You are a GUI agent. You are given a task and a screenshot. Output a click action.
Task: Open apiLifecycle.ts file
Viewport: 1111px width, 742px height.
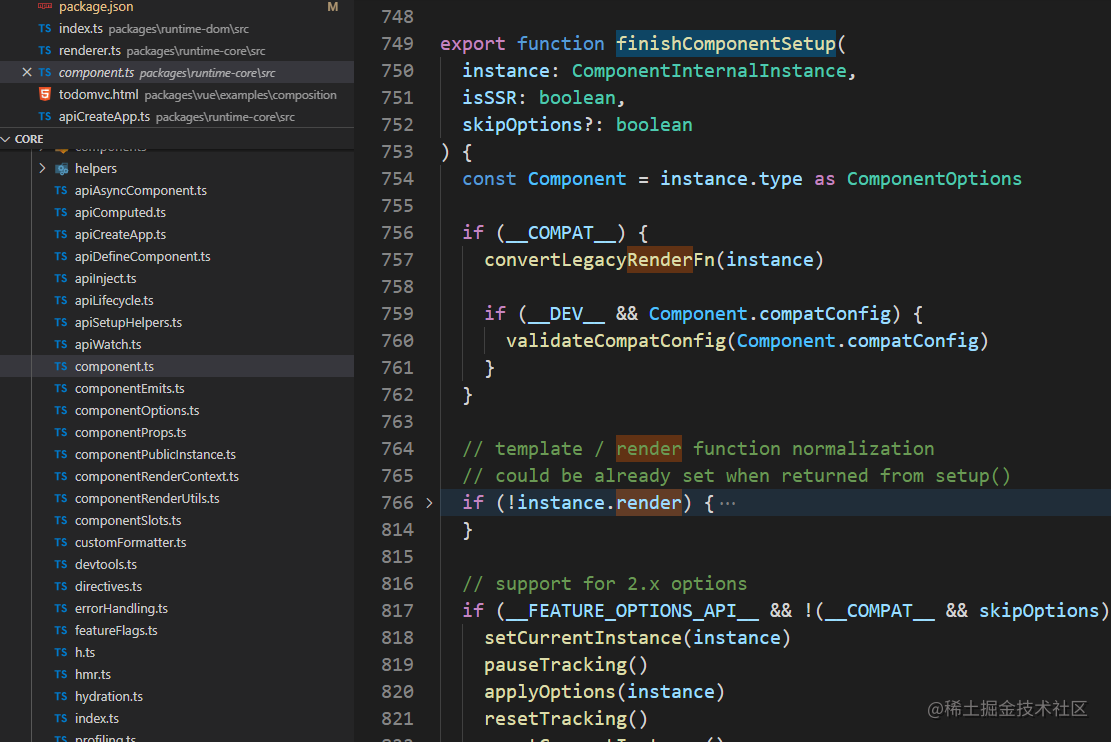[114, 300]
